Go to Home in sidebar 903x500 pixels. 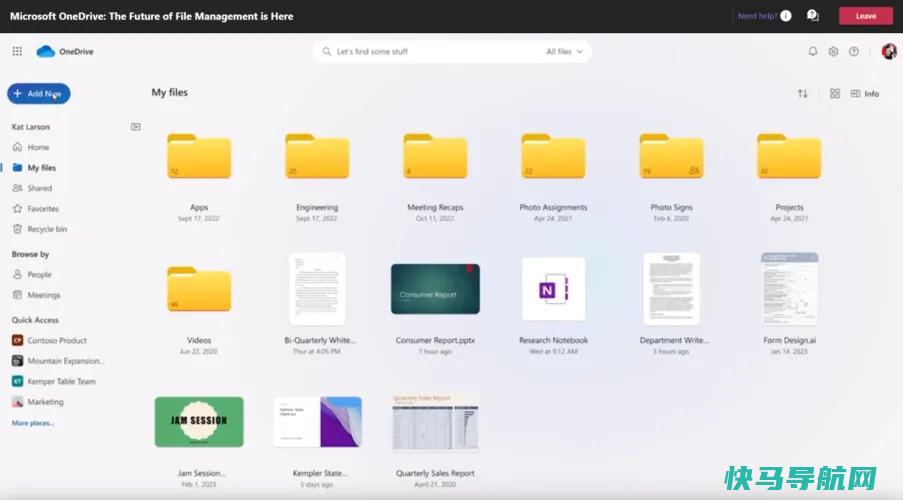(31, 147)
